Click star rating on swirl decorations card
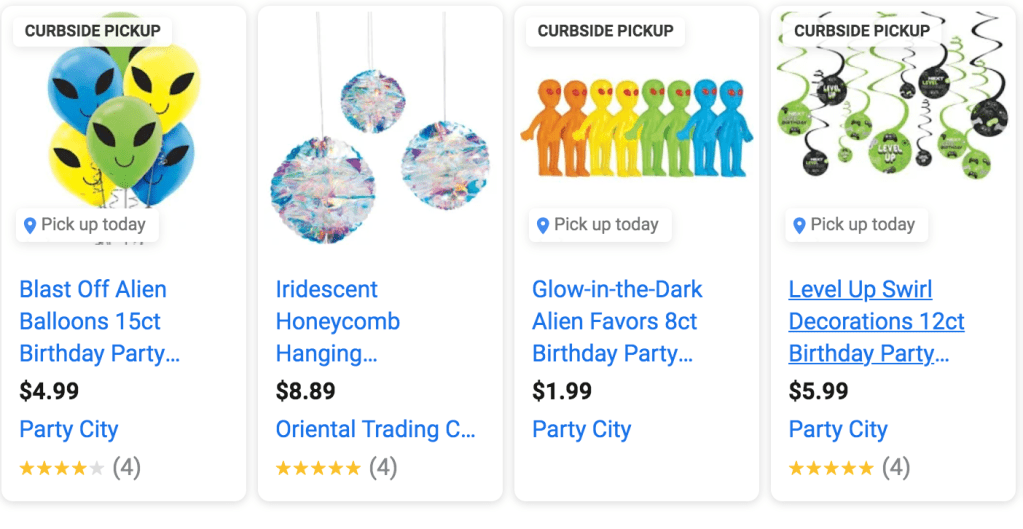Screen dimensions: 1023x529 pos(831,468)
